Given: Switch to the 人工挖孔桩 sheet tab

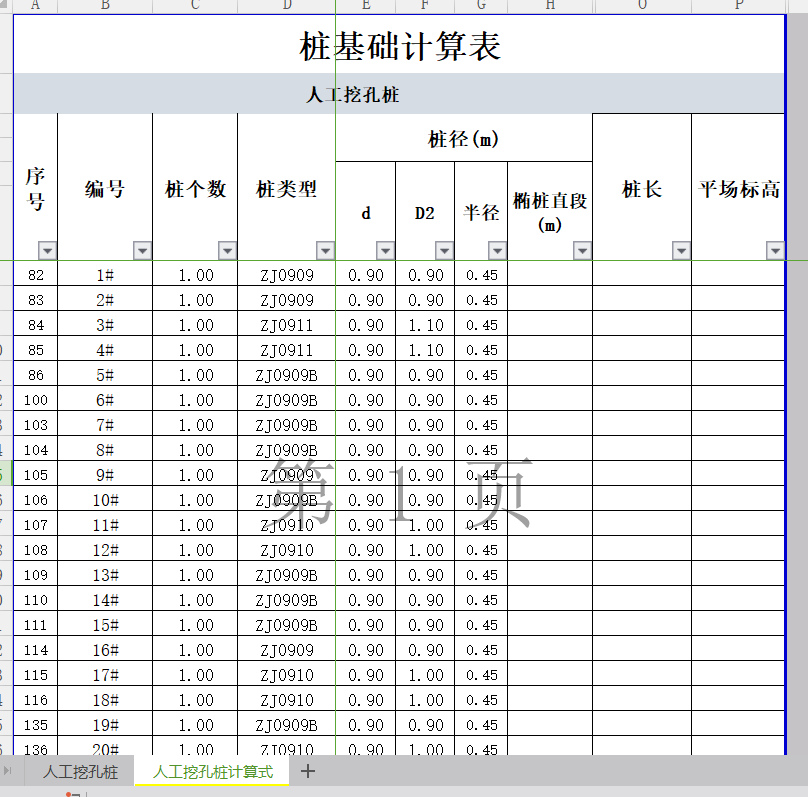Looking at the screenshot, I should pos(80,772).
